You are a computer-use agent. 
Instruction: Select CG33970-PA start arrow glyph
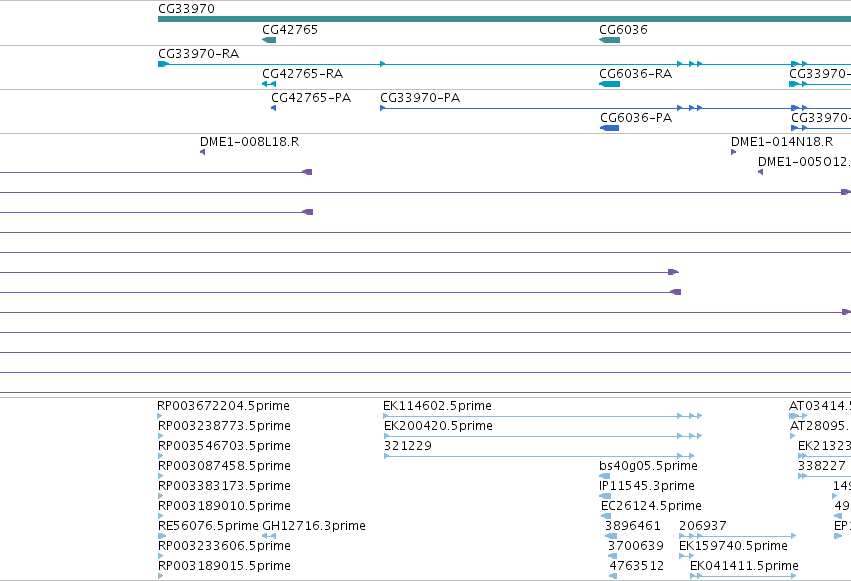pyautogui.click(x=383, y=108)
